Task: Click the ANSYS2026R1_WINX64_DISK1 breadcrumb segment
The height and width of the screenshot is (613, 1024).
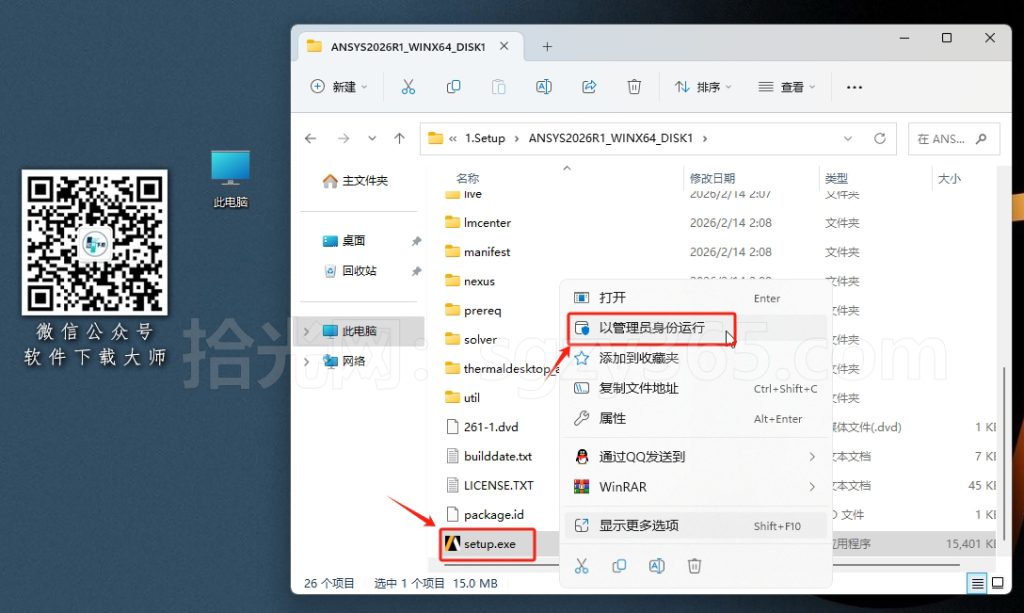Action: (x=611, y=138)
